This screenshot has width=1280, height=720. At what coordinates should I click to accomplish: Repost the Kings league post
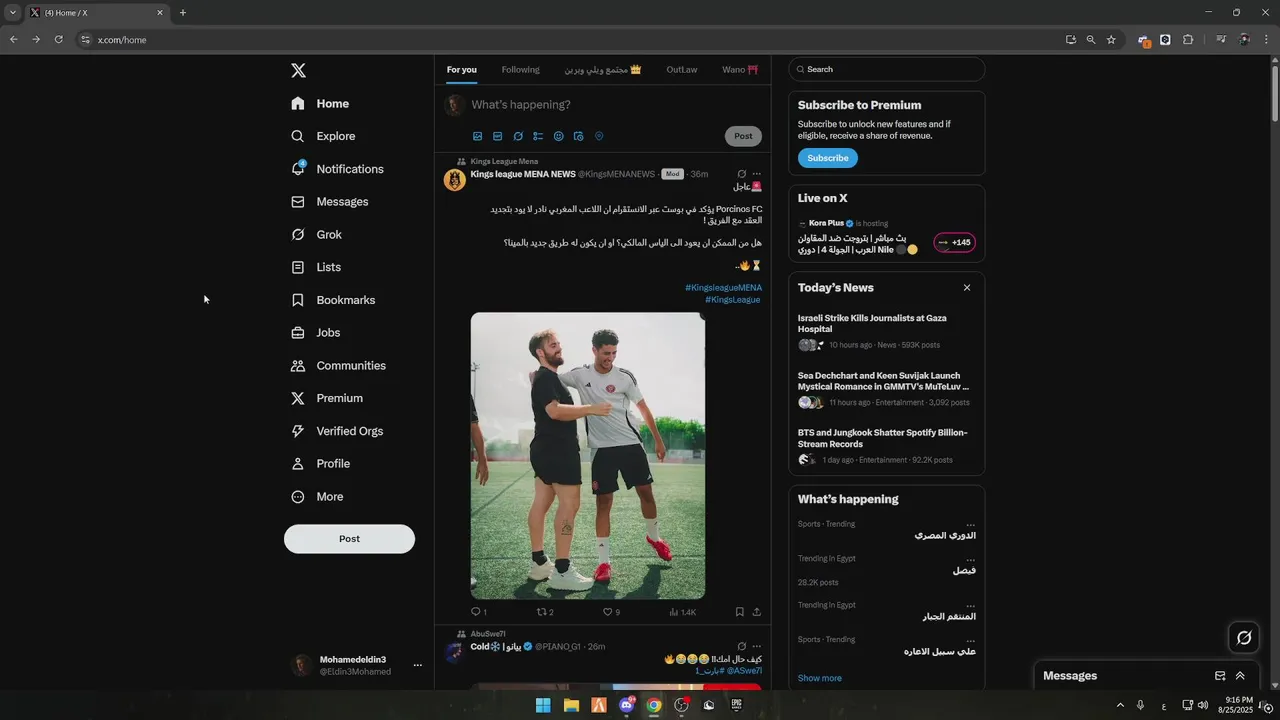[x=545, y=612]
